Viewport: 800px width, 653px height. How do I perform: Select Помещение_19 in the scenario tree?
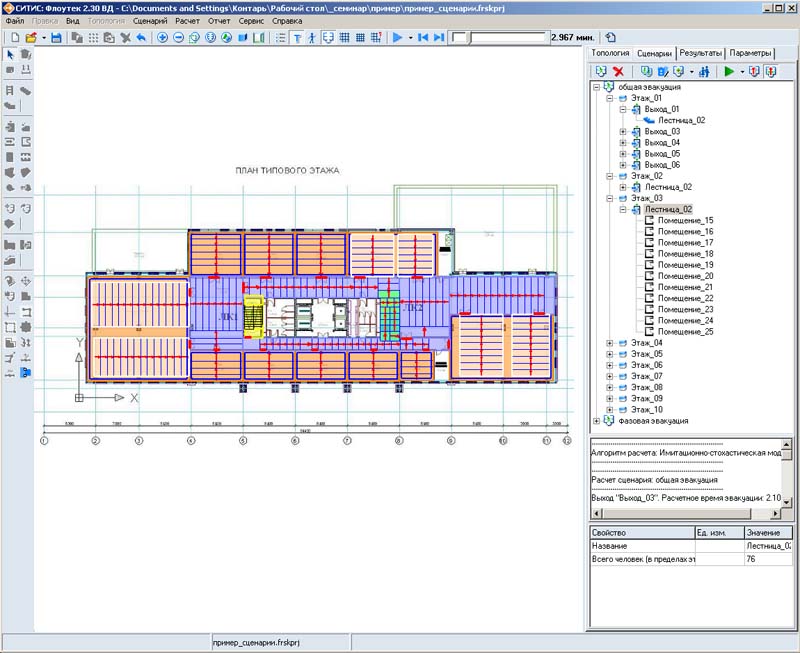point(686,265)
